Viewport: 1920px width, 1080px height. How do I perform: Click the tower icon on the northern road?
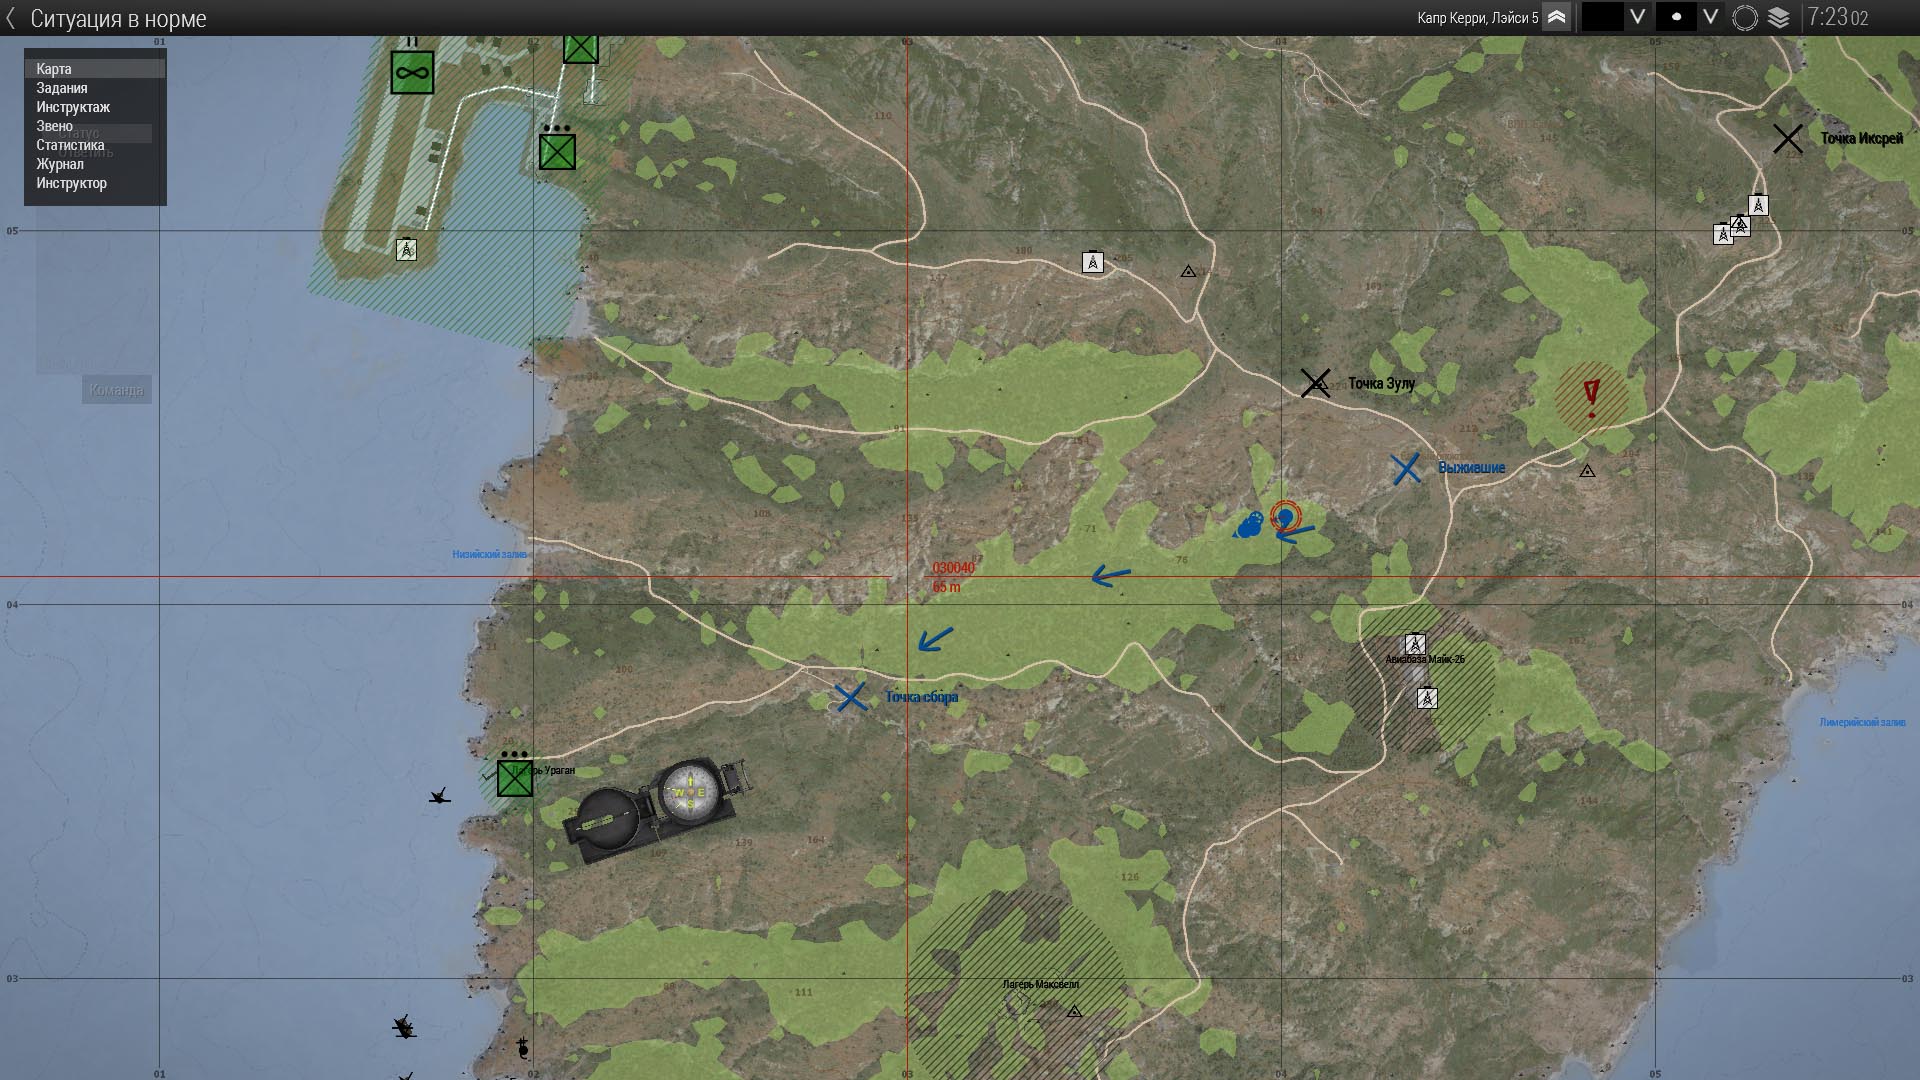[x=1092, y=262]
